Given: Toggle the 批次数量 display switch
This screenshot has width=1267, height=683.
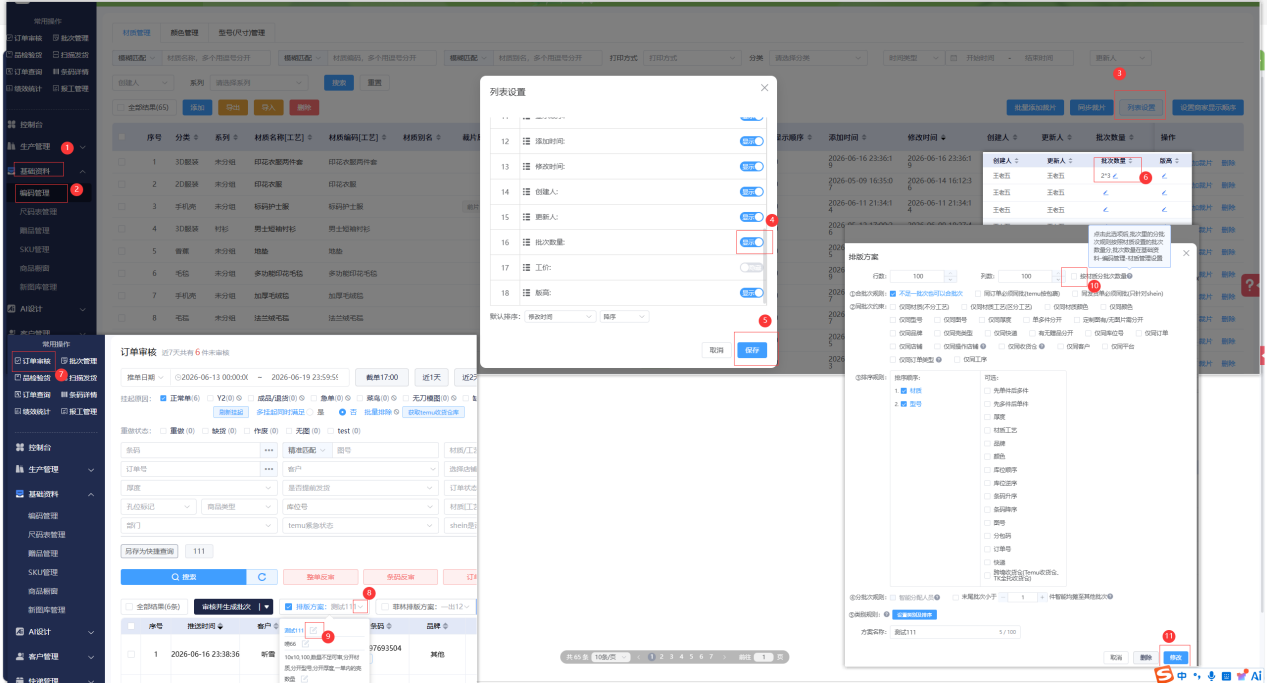Looking at the screenshot, I should [x=751, y=242].
